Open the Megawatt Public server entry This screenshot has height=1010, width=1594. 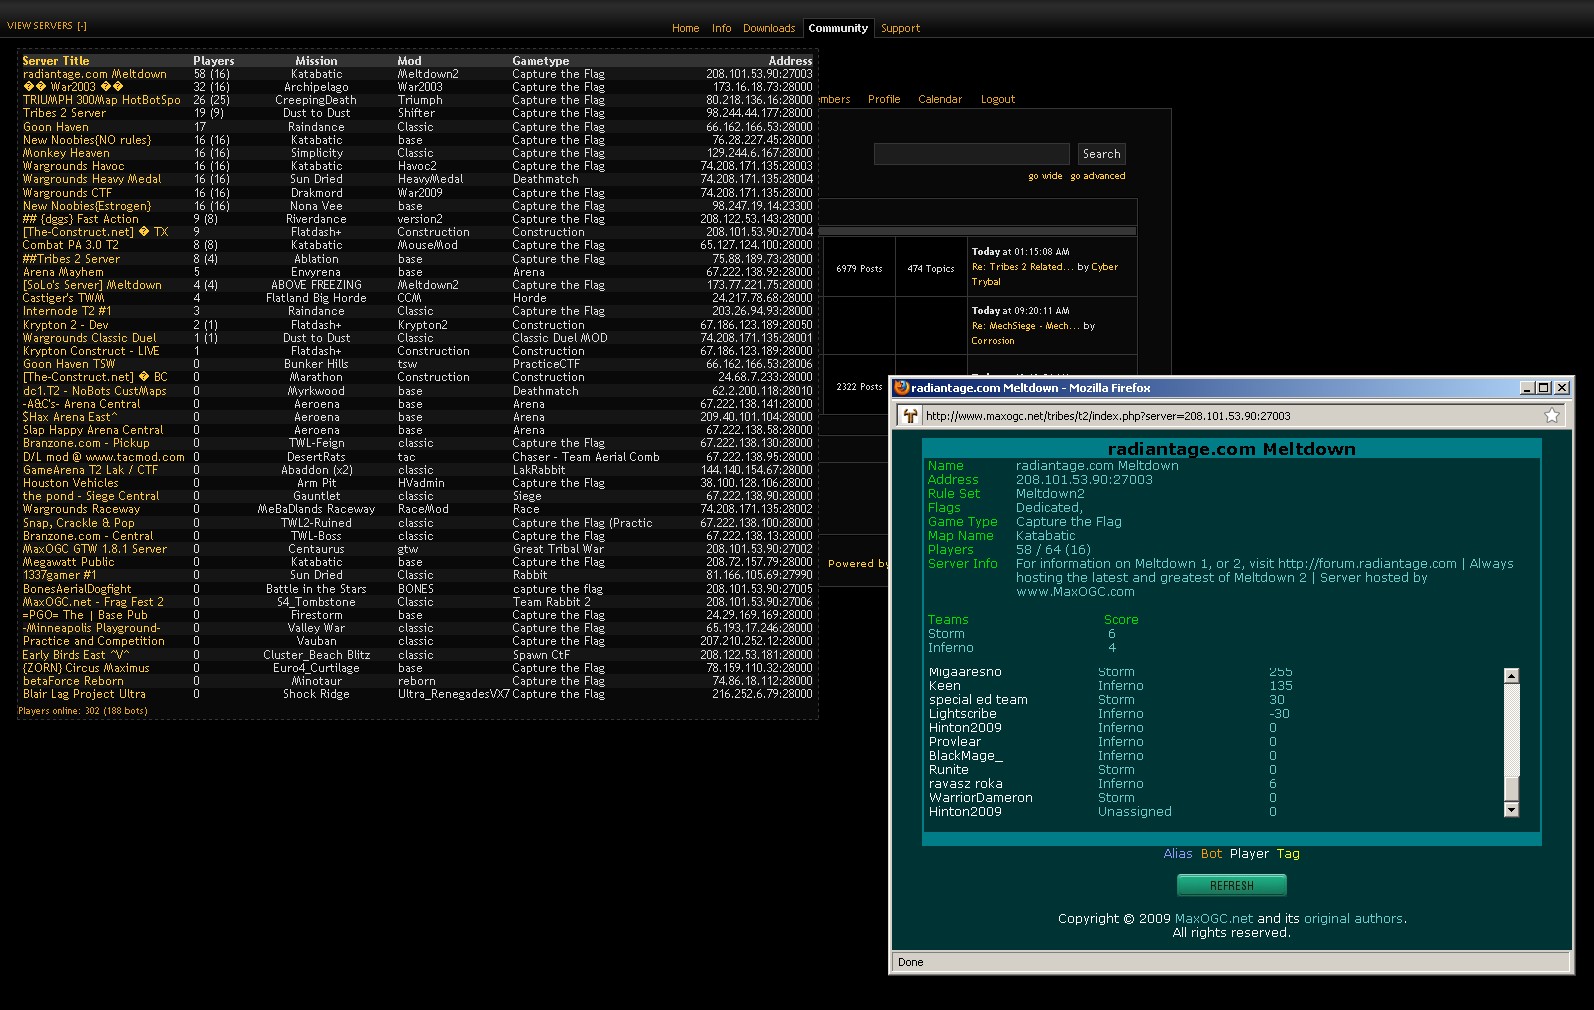[x=68, y=562]
